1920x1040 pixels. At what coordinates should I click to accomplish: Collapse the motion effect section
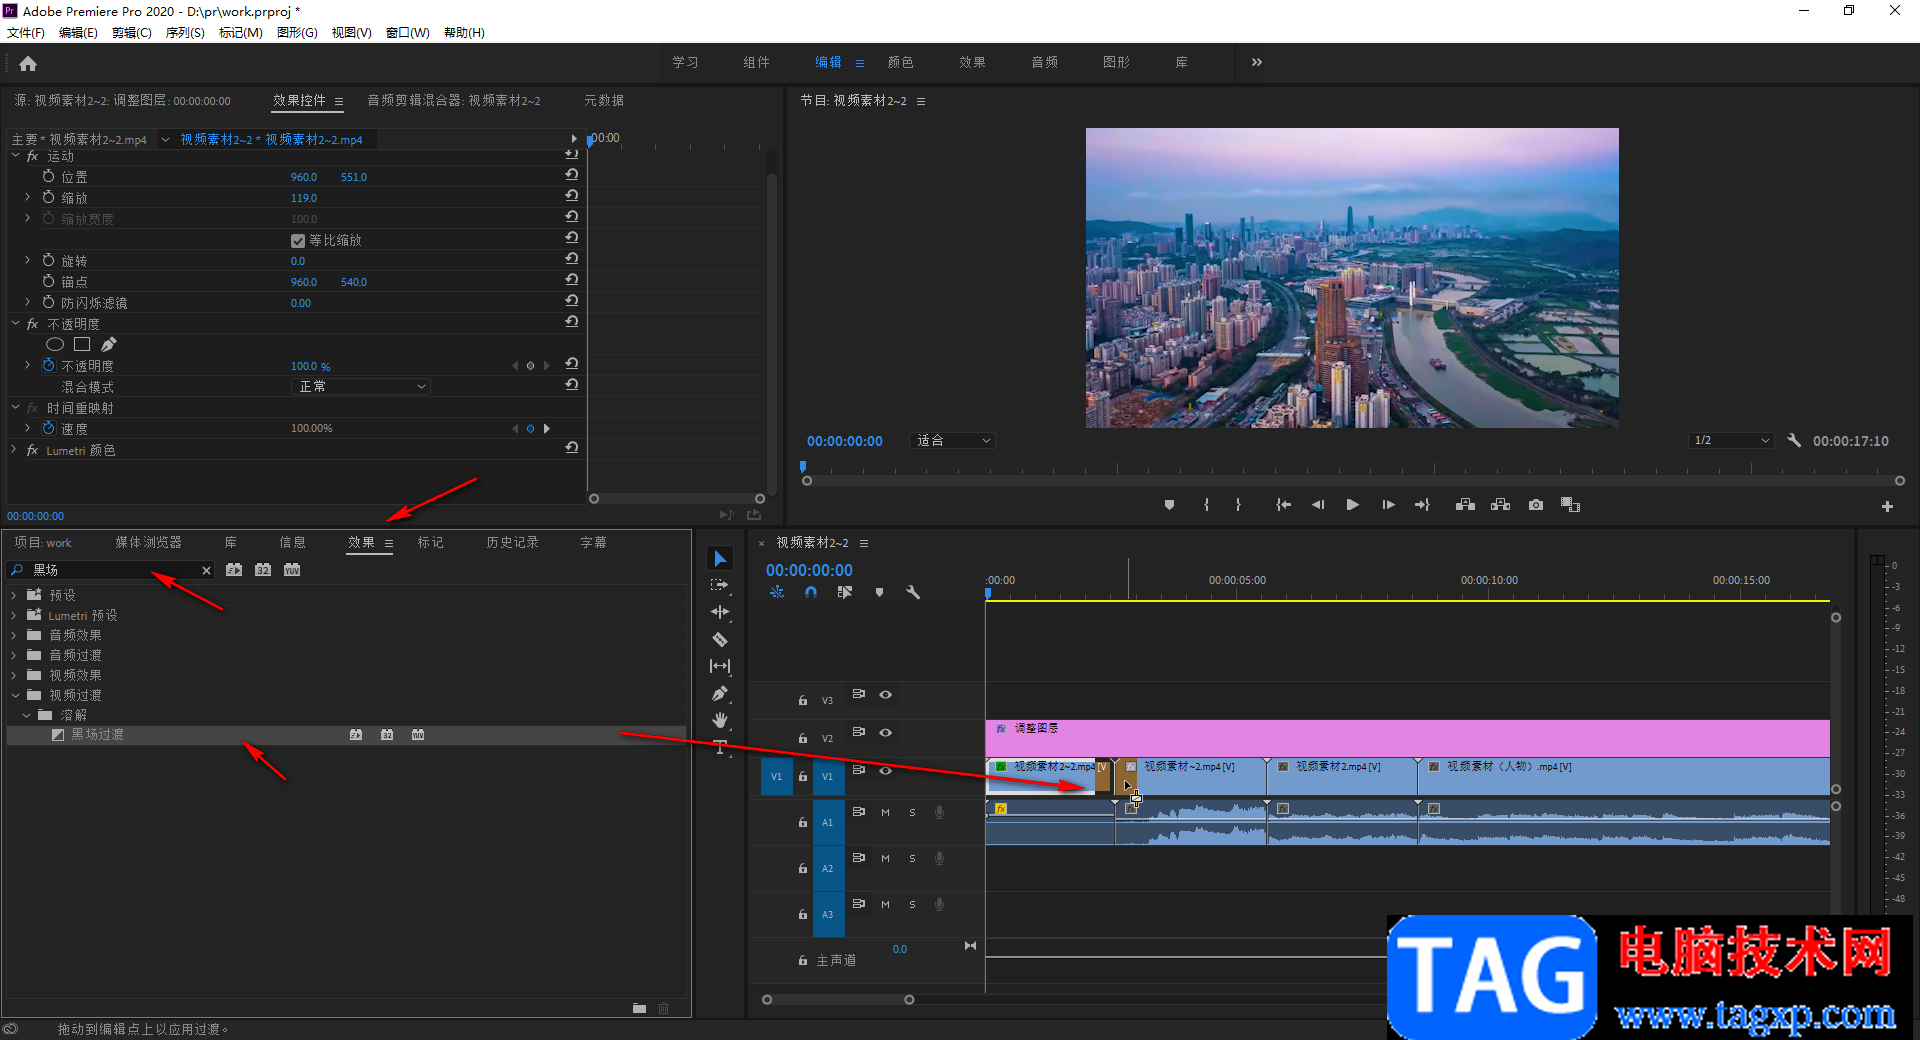coord(15,156)
